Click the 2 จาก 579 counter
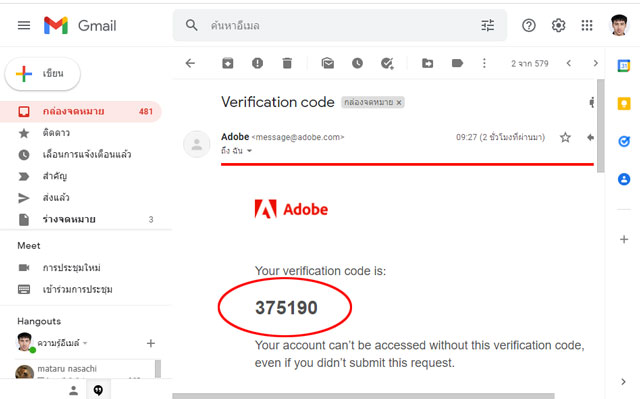This screenshot has width=640, height=399. point(529,64)
